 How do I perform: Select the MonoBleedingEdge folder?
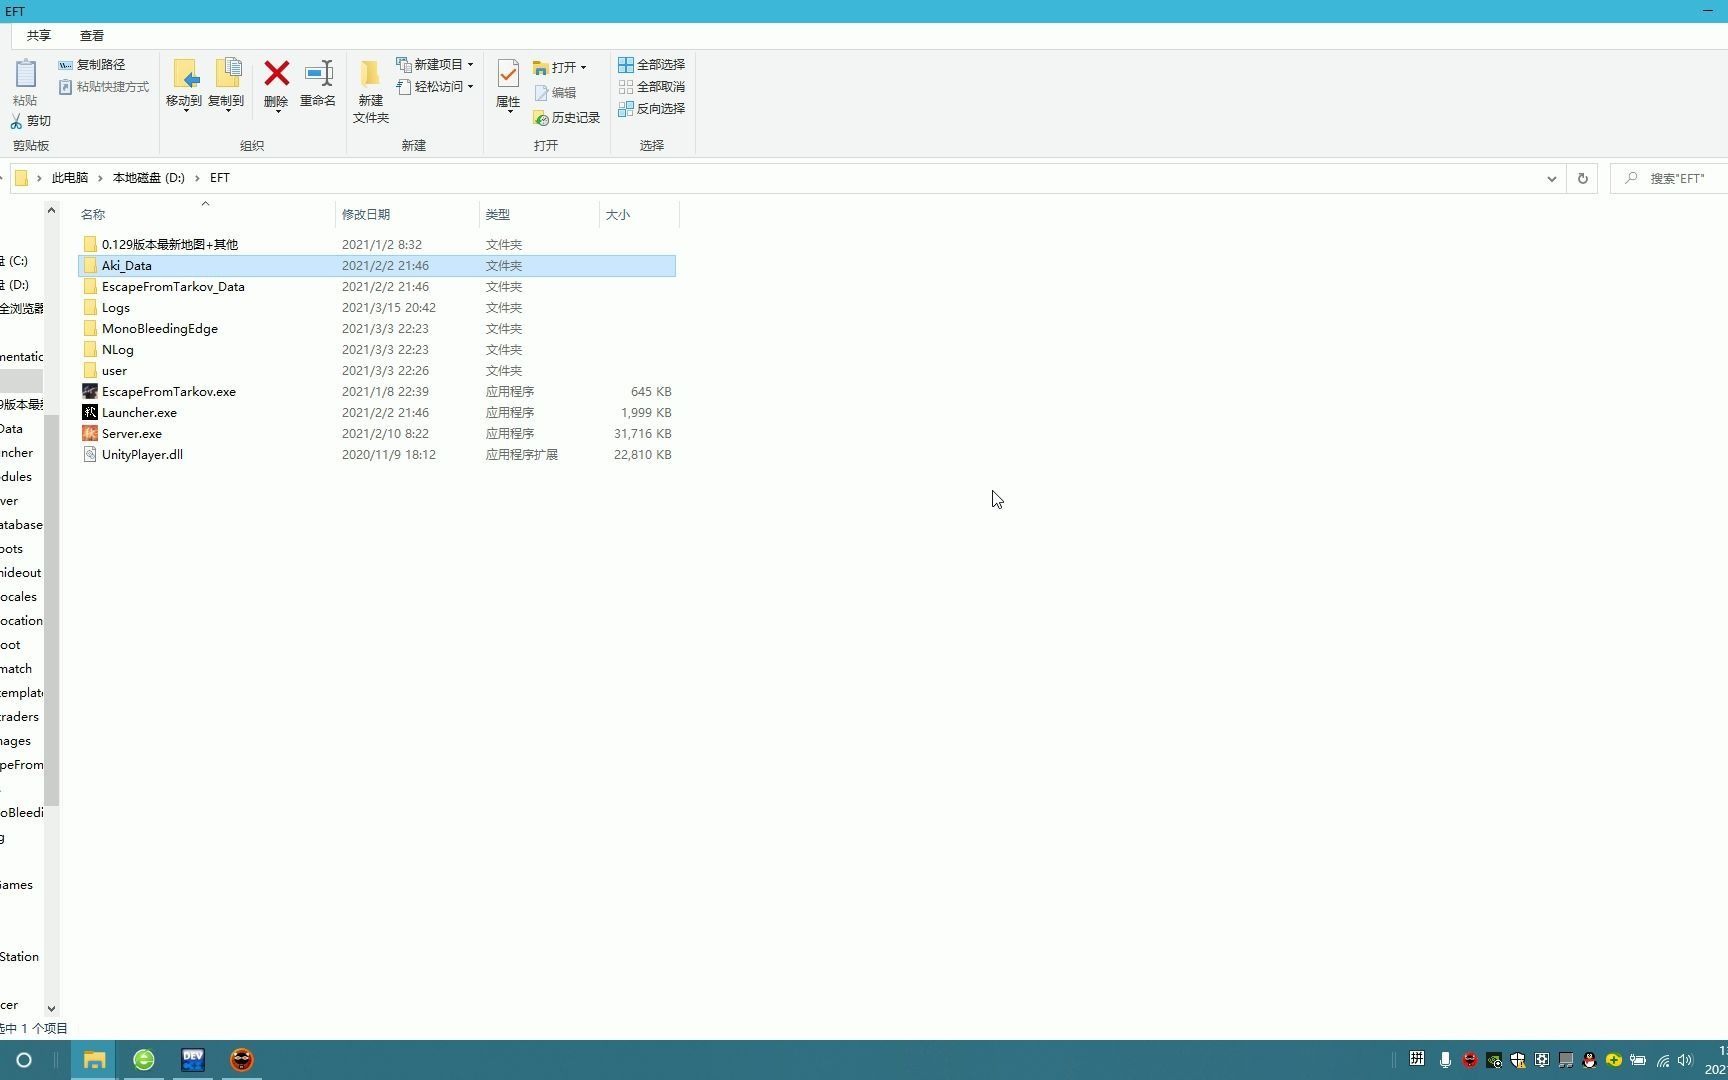coord(377,329)
